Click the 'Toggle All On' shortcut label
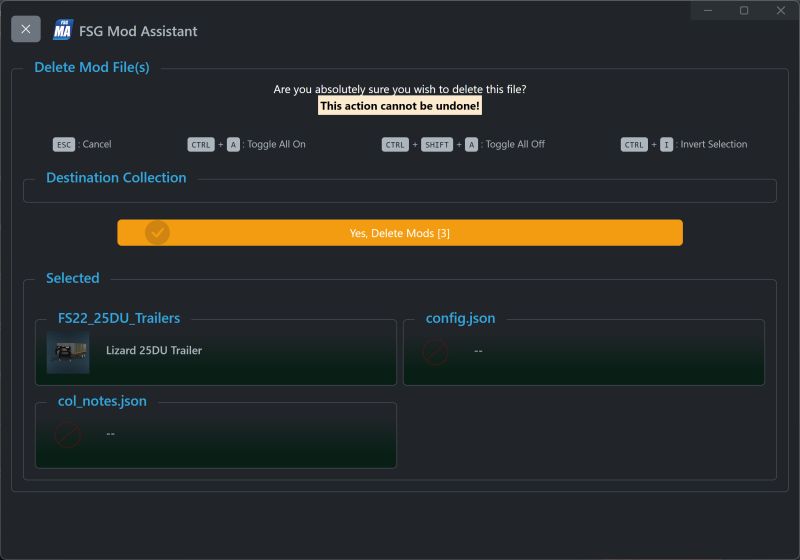The image size is (800, 560). [276, 144]
